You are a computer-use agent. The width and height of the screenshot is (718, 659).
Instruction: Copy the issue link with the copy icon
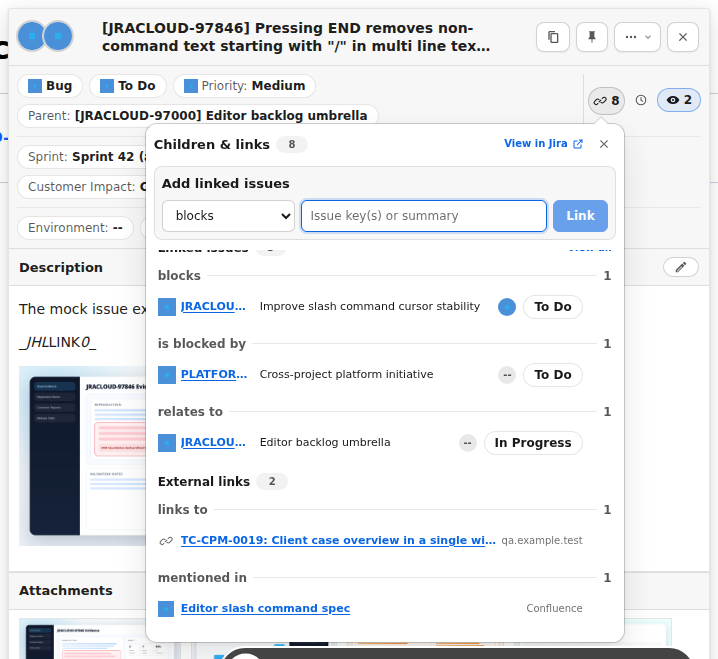click(x=553, y=37)
